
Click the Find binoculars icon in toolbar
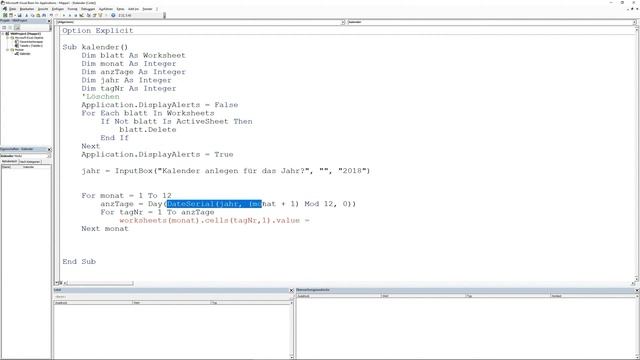pos(44,15)
